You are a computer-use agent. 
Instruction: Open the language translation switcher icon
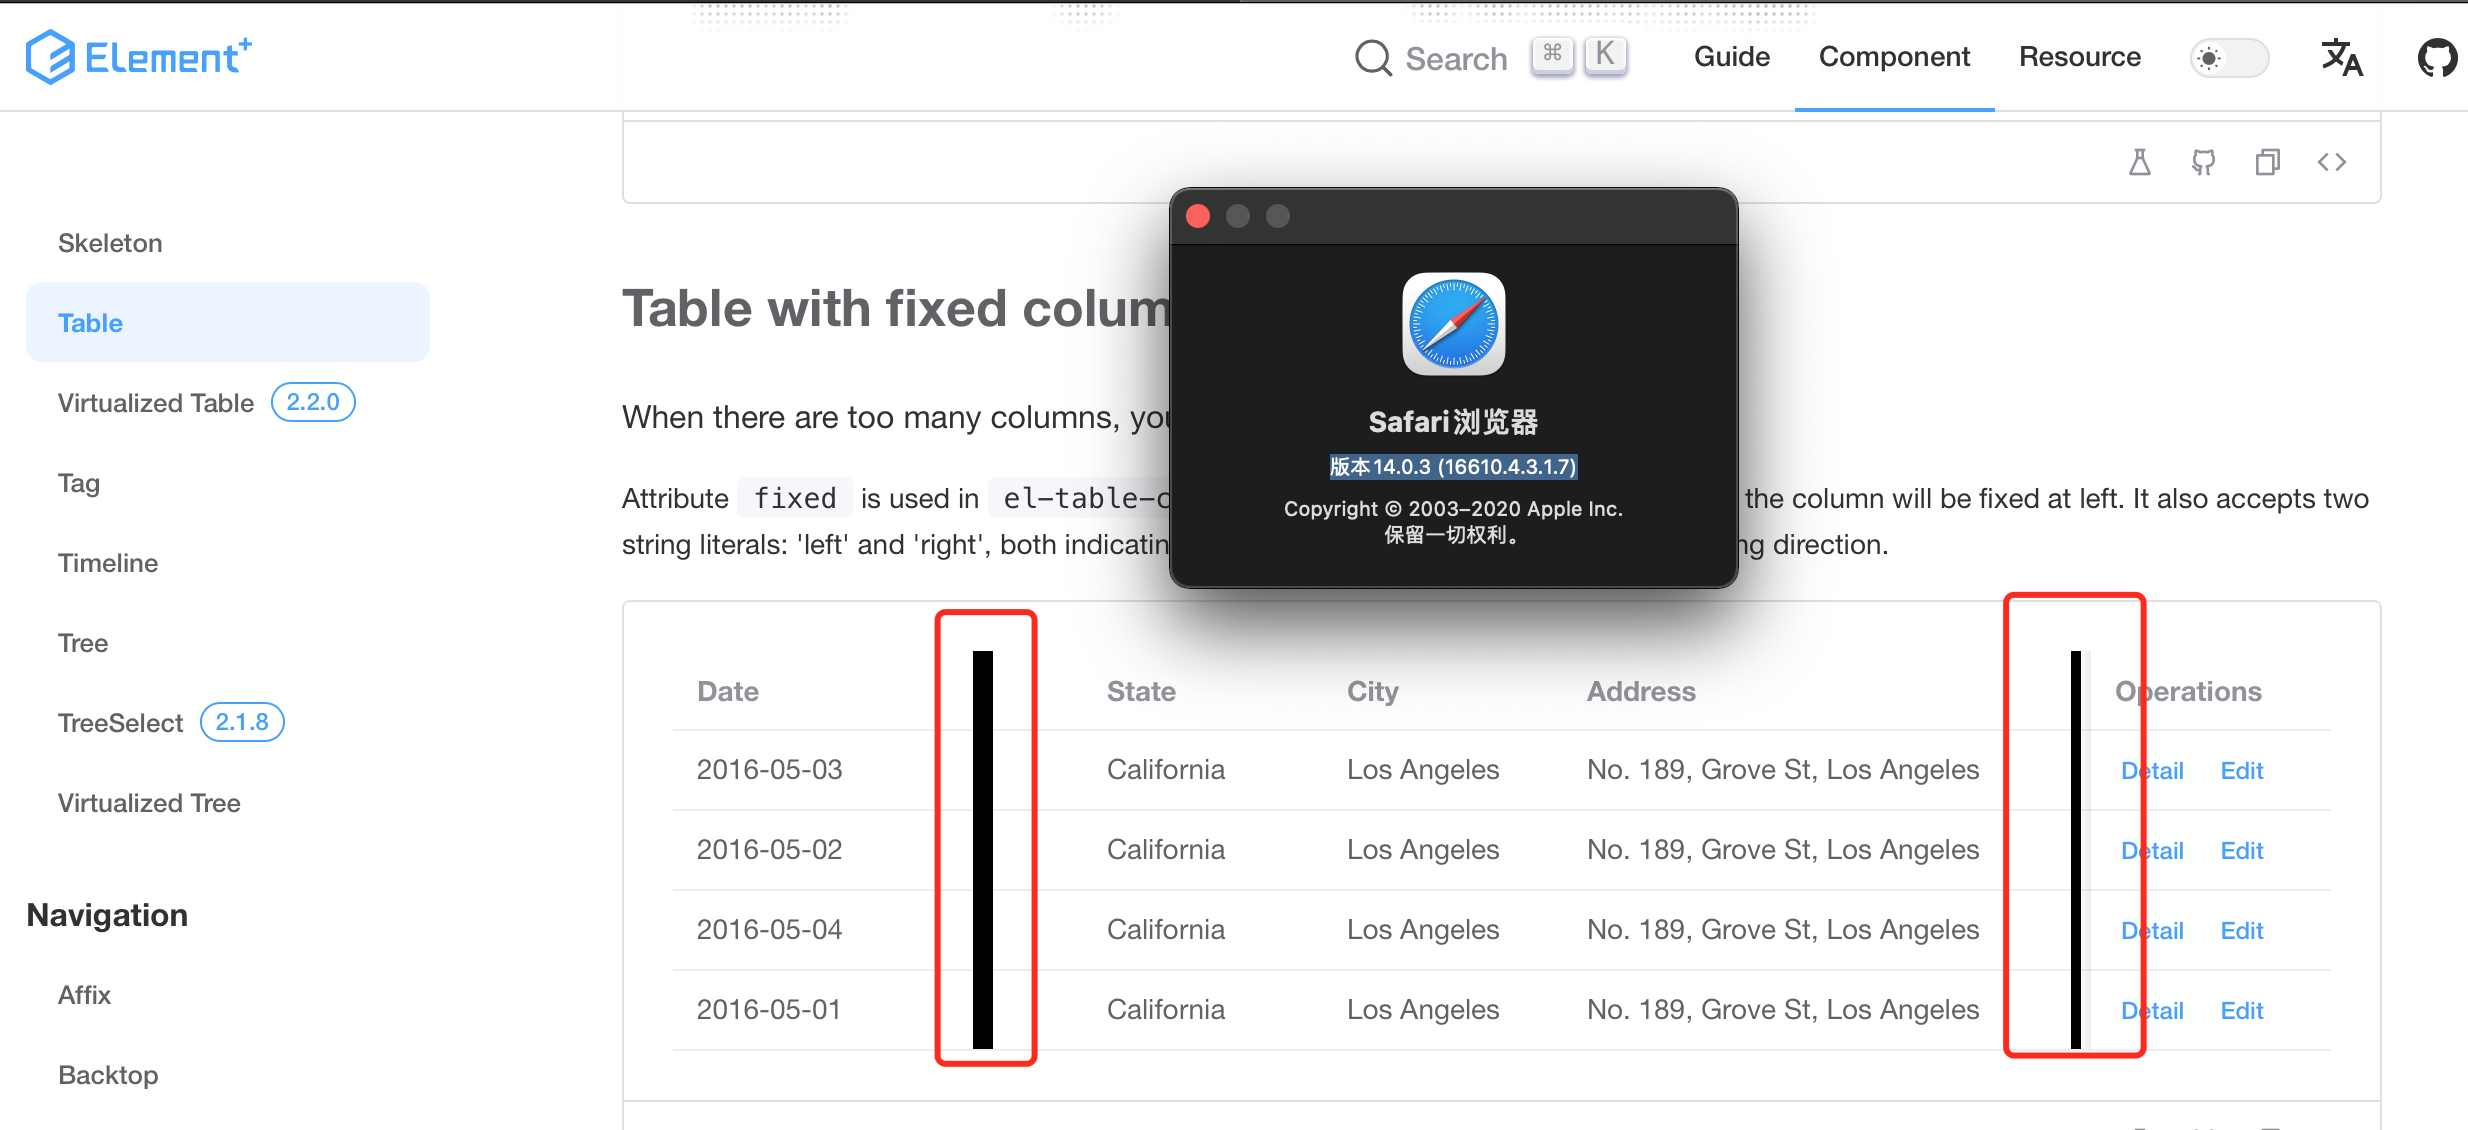pos(2341,57)
